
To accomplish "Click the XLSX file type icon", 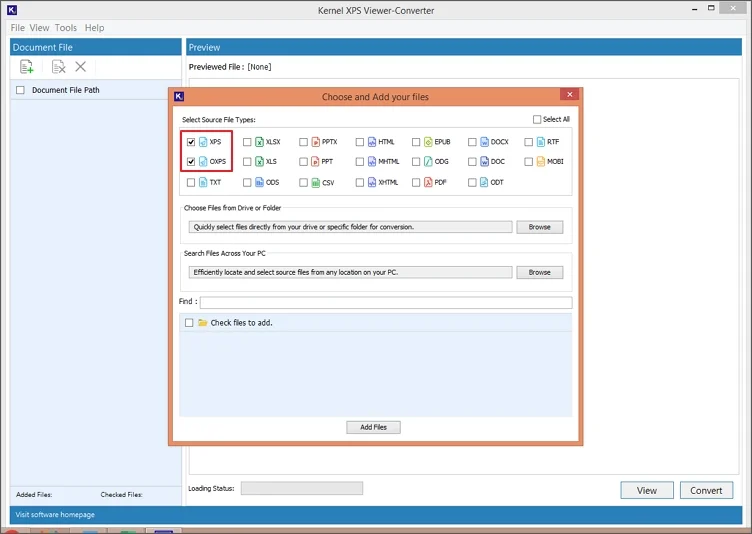I will 259,142.
